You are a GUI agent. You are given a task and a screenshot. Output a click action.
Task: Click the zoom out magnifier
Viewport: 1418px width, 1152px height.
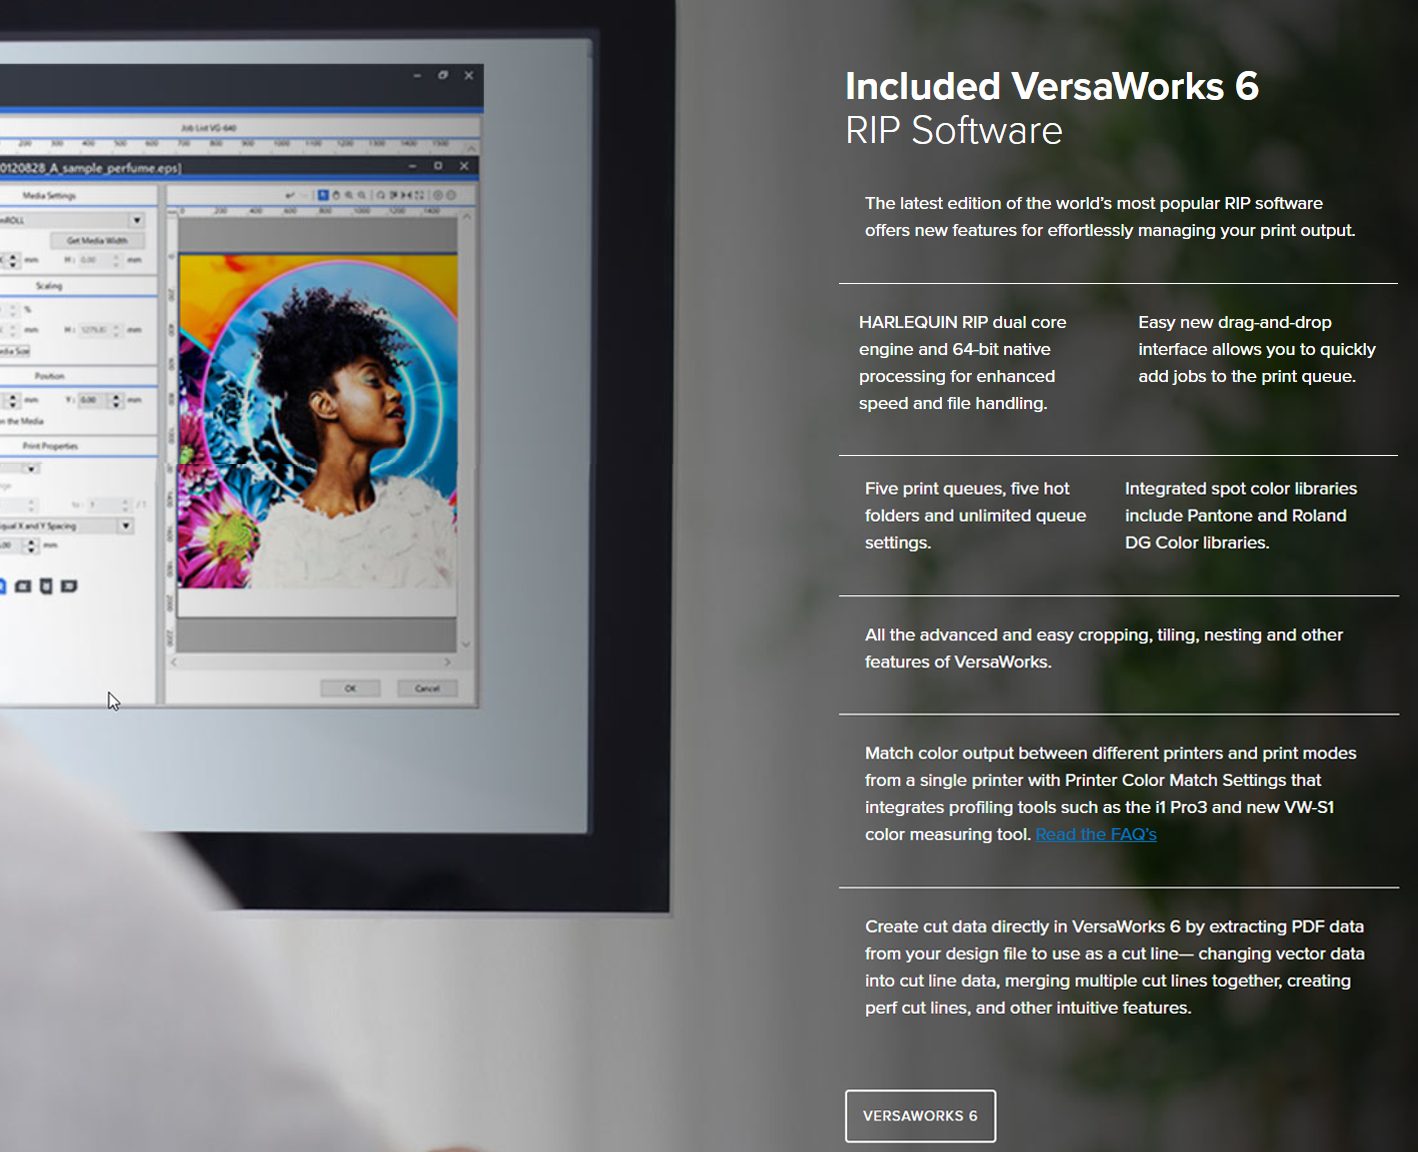pos(362,195)
